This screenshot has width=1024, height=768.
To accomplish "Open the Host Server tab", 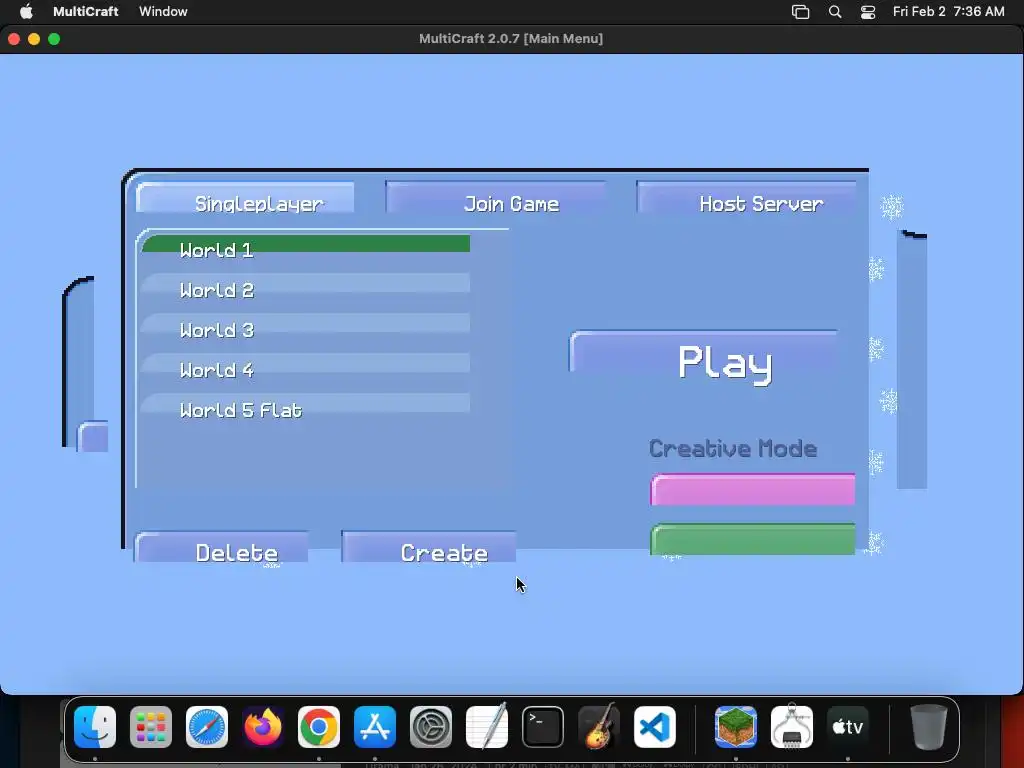I will tap(746, 198).
